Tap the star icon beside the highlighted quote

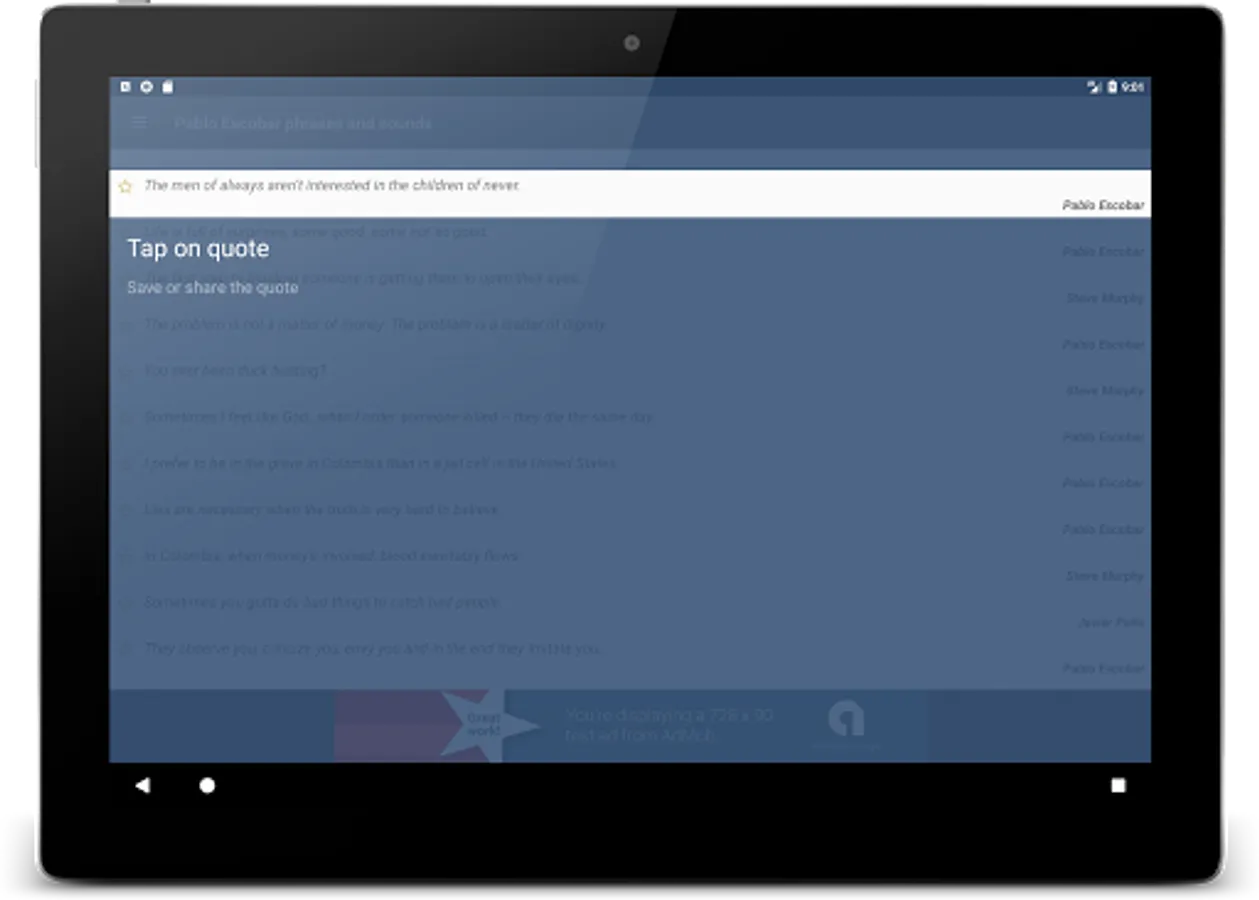(125, 186)
